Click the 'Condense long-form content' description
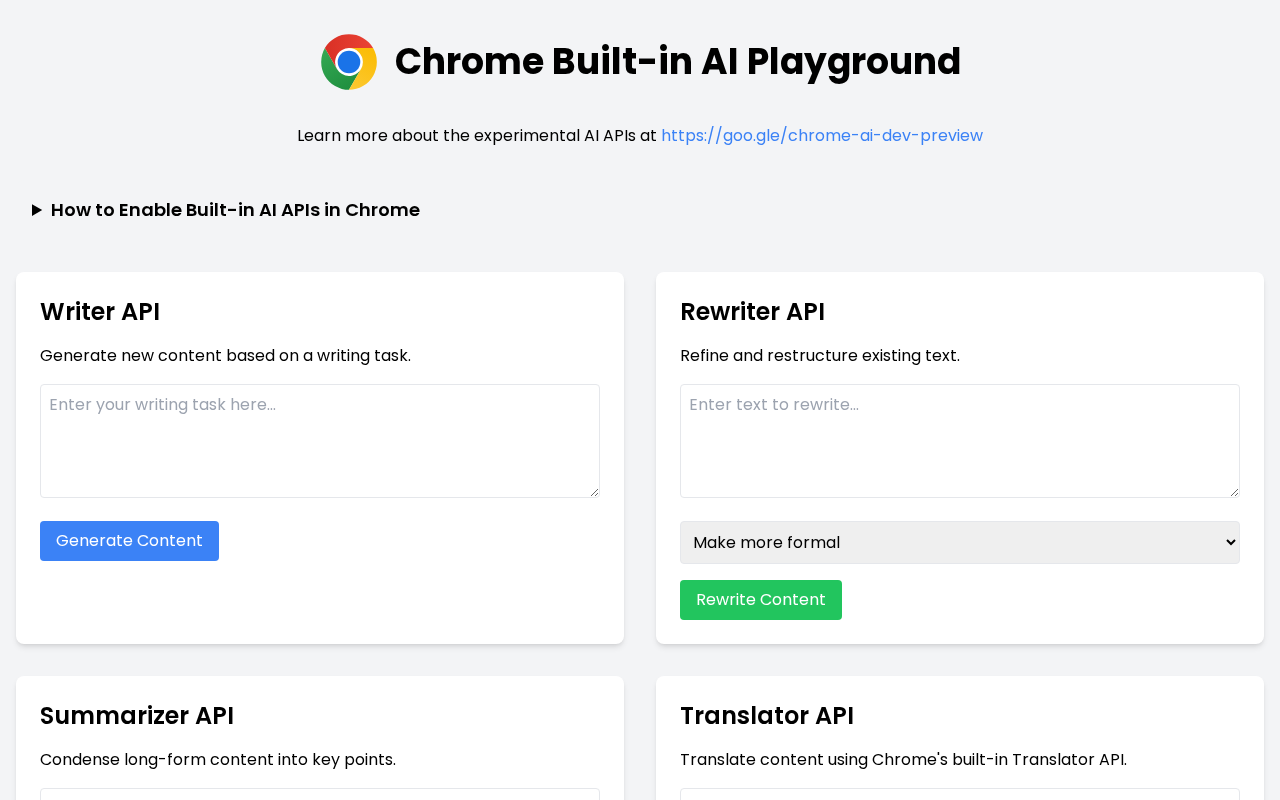1280x800 pixels. pos(218,760)
